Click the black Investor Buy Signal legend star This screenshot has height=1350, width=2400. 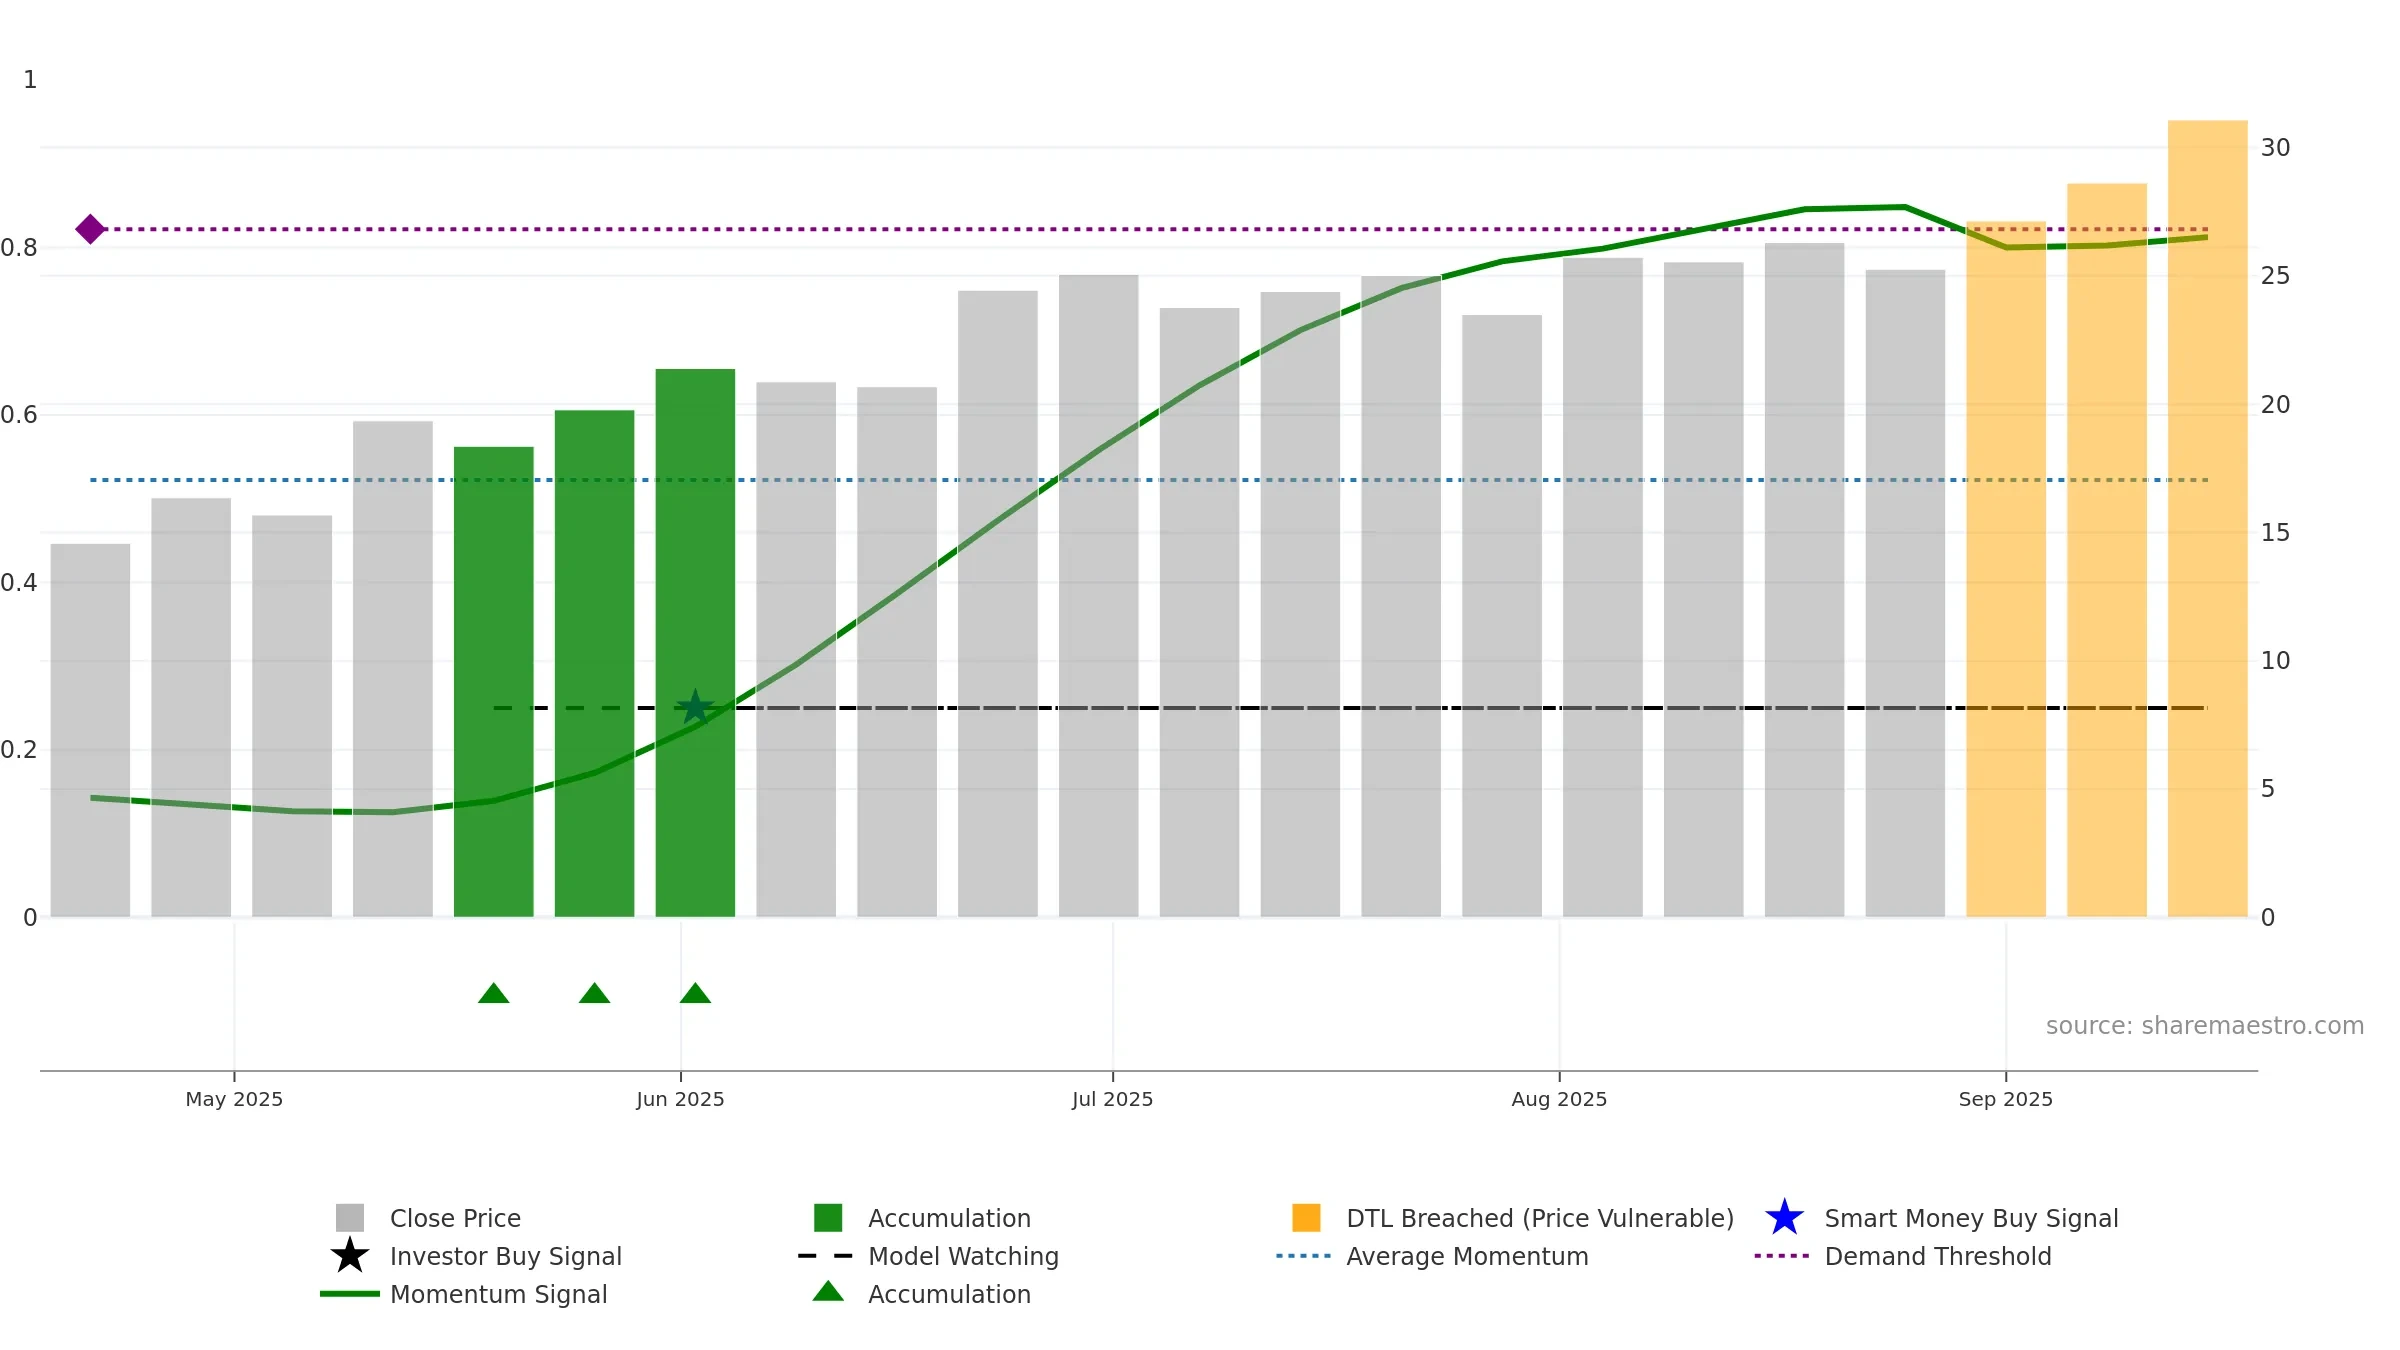(x=350, y=1255)
